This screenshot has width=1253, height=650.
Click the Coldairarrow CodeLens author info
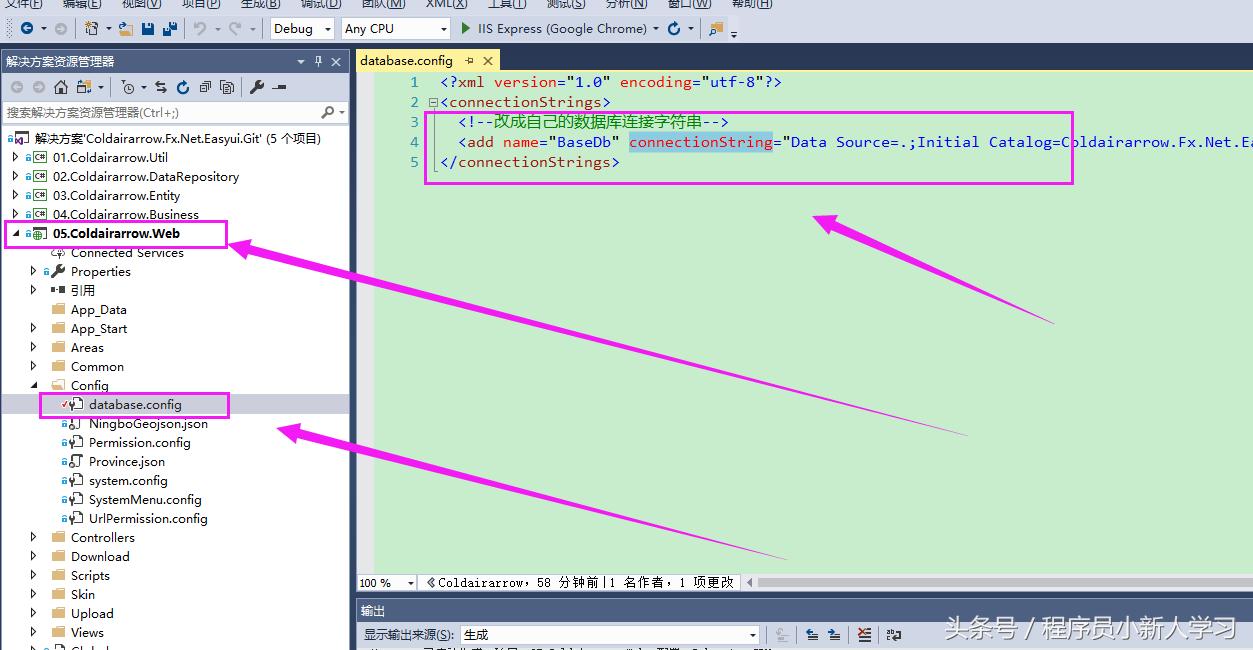pos(470,582)
